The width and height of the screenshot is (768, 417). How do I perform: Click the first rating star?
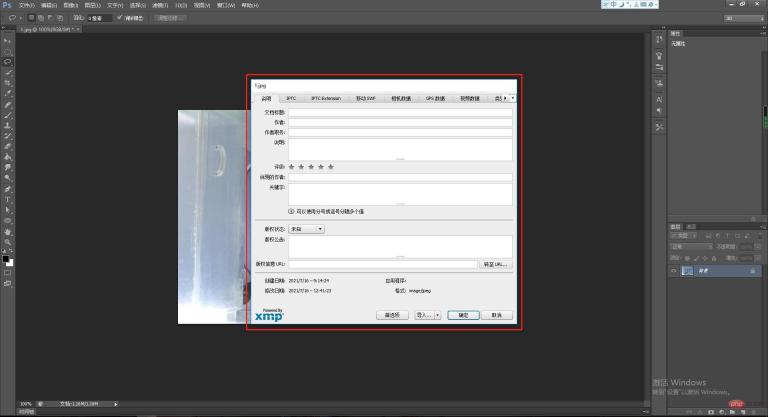pos(291,166)
